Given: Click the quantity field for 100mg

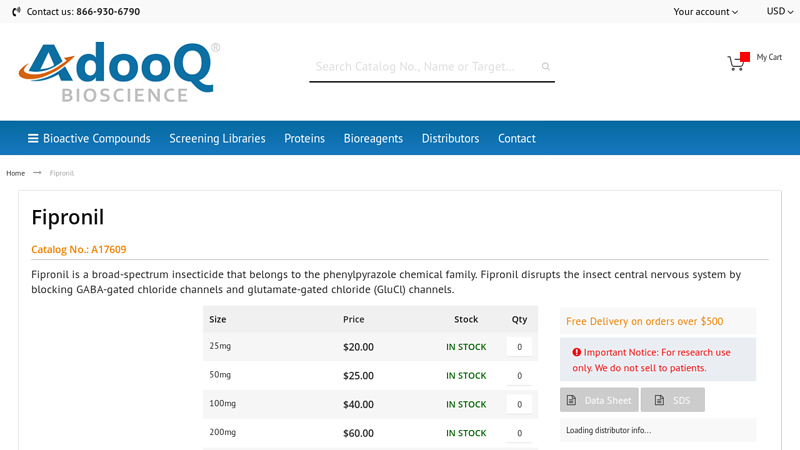Looking at the screenshot, I should click(x=519, y=405).
